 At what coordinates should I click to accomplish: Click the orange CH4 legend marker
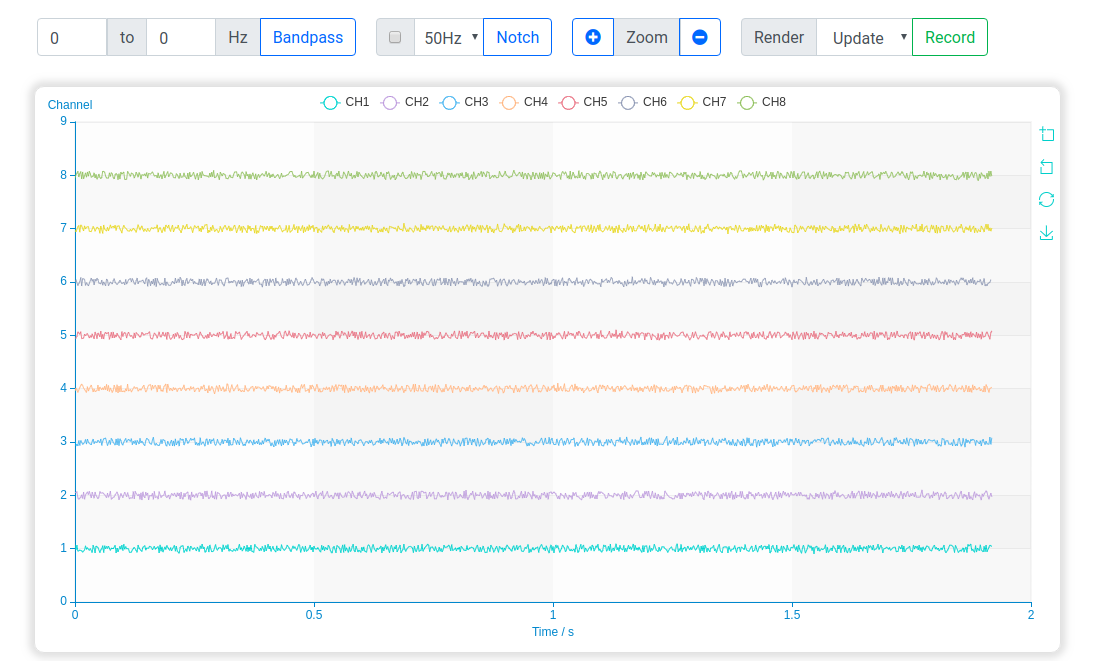tap(509, 101)
